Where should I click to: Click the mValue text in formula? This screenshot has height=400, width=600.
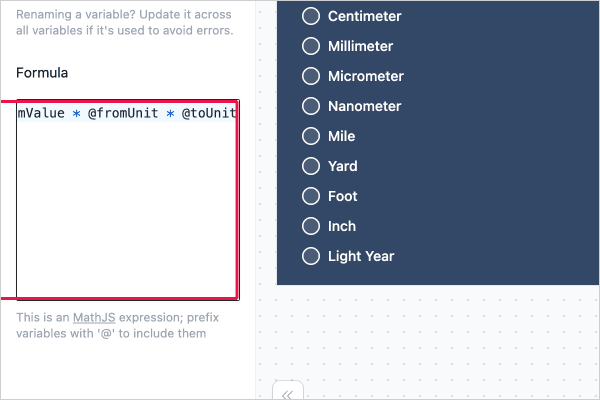coord(41,113)
